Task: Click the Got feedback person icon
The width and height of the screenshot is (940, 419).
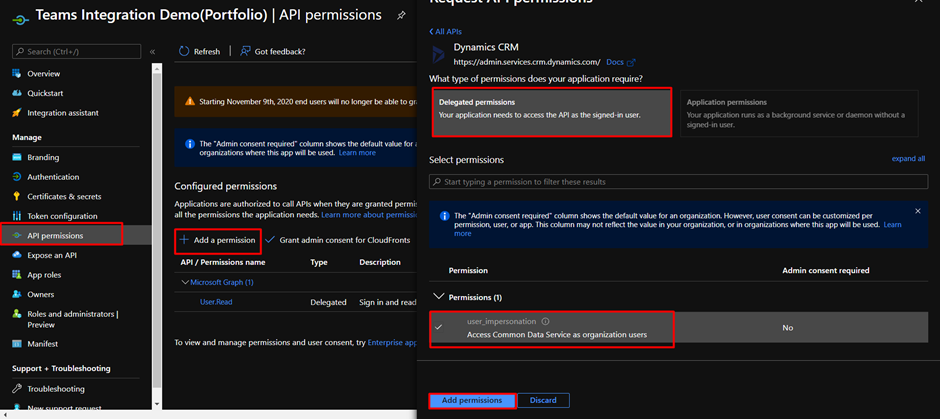Action: tap(245, 52)
